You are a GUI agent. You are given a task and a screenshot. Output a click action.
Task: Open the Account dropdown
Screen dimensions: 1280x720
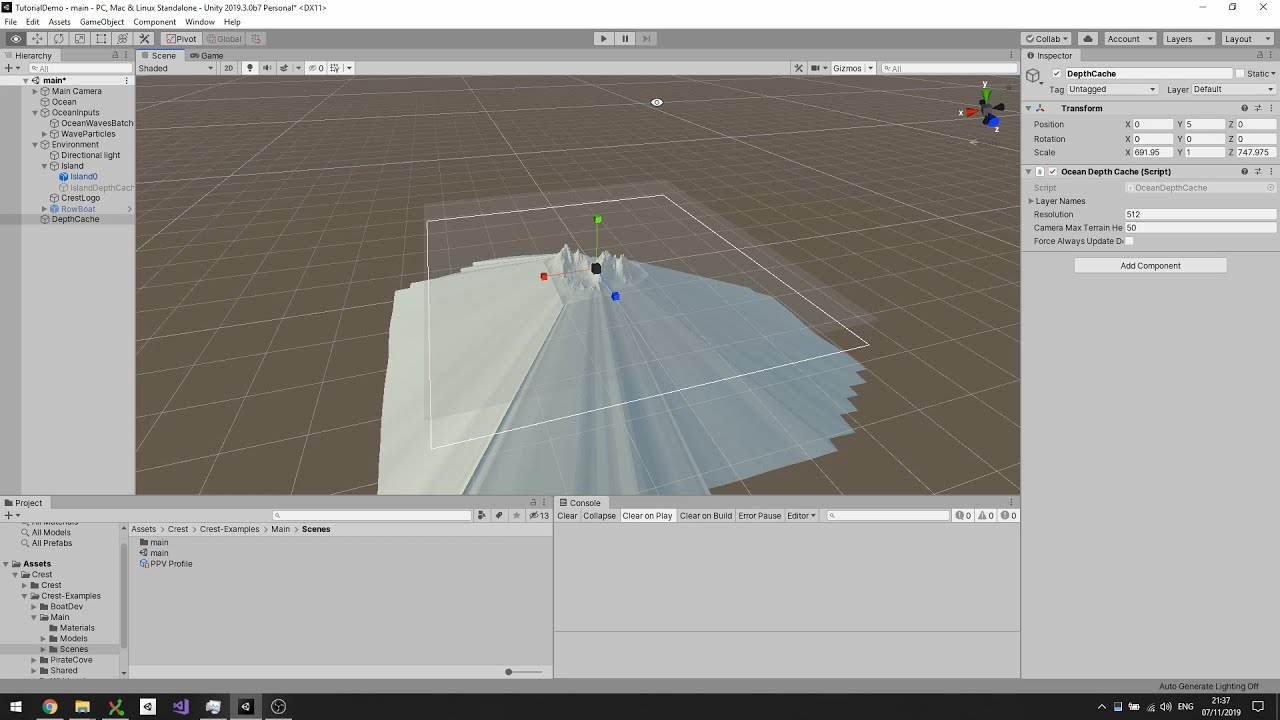(1129, 39)
